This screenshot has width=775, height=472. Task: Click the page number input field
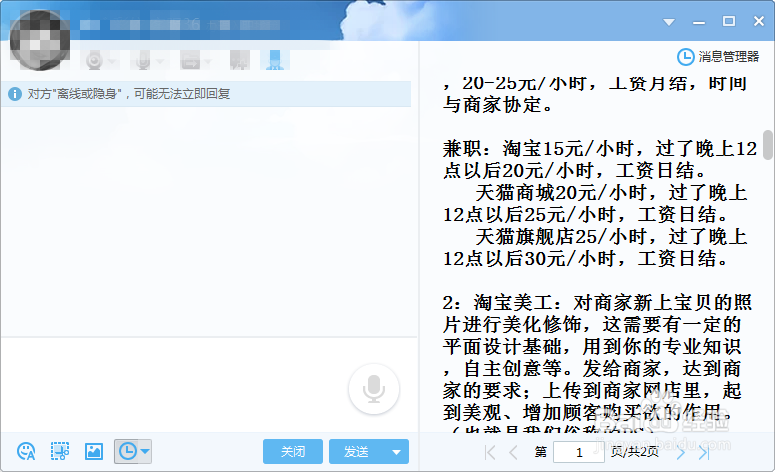pos(579,452)
